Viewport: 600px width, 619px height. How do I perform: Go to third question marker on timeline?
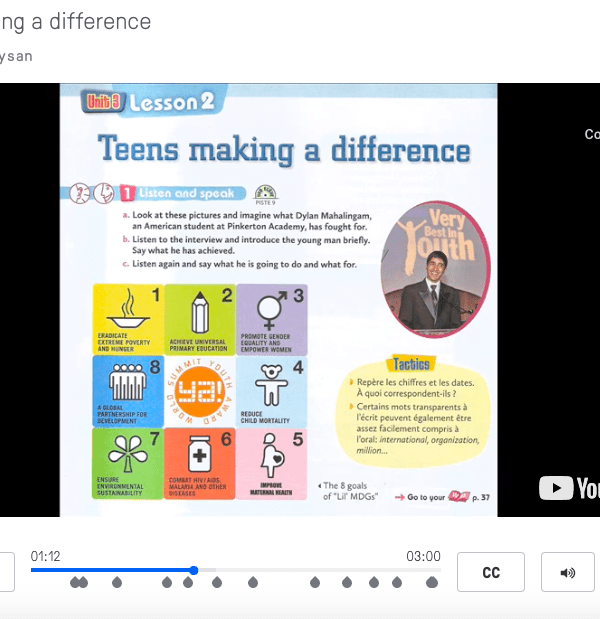point(117,582)
